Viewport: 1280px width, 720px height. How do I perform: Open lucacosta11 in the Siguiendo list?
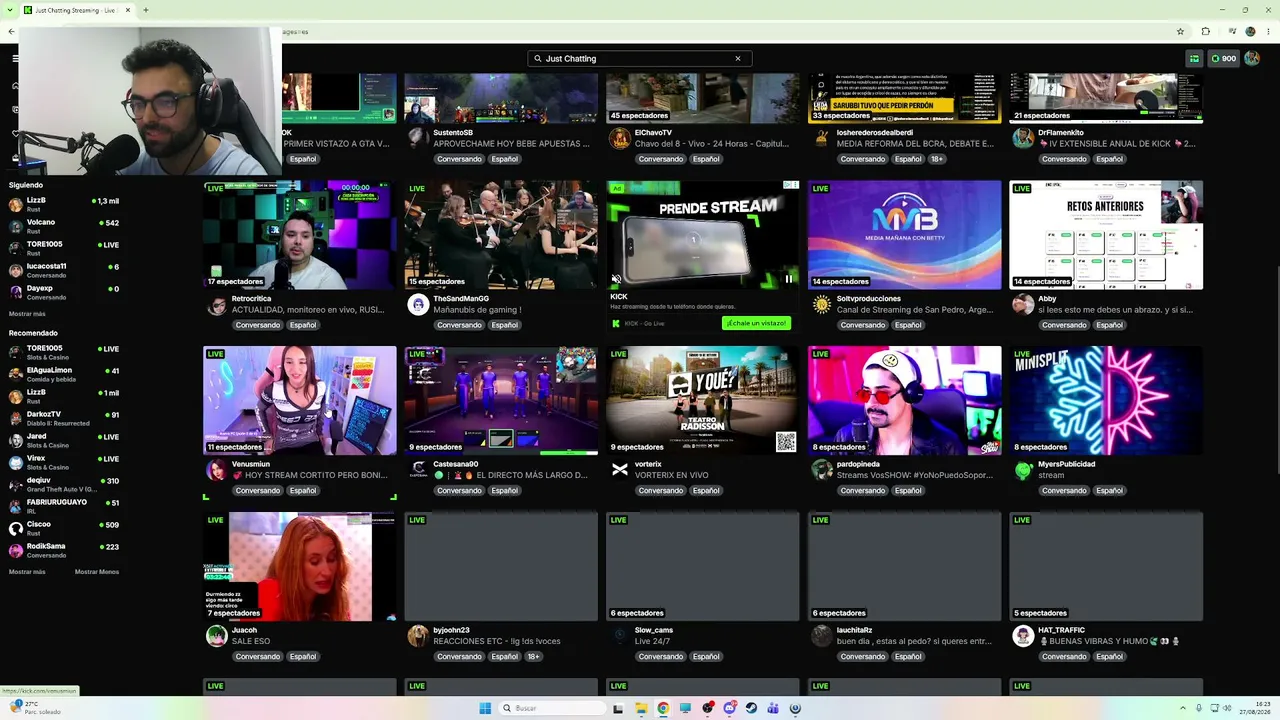coord(64,270)
